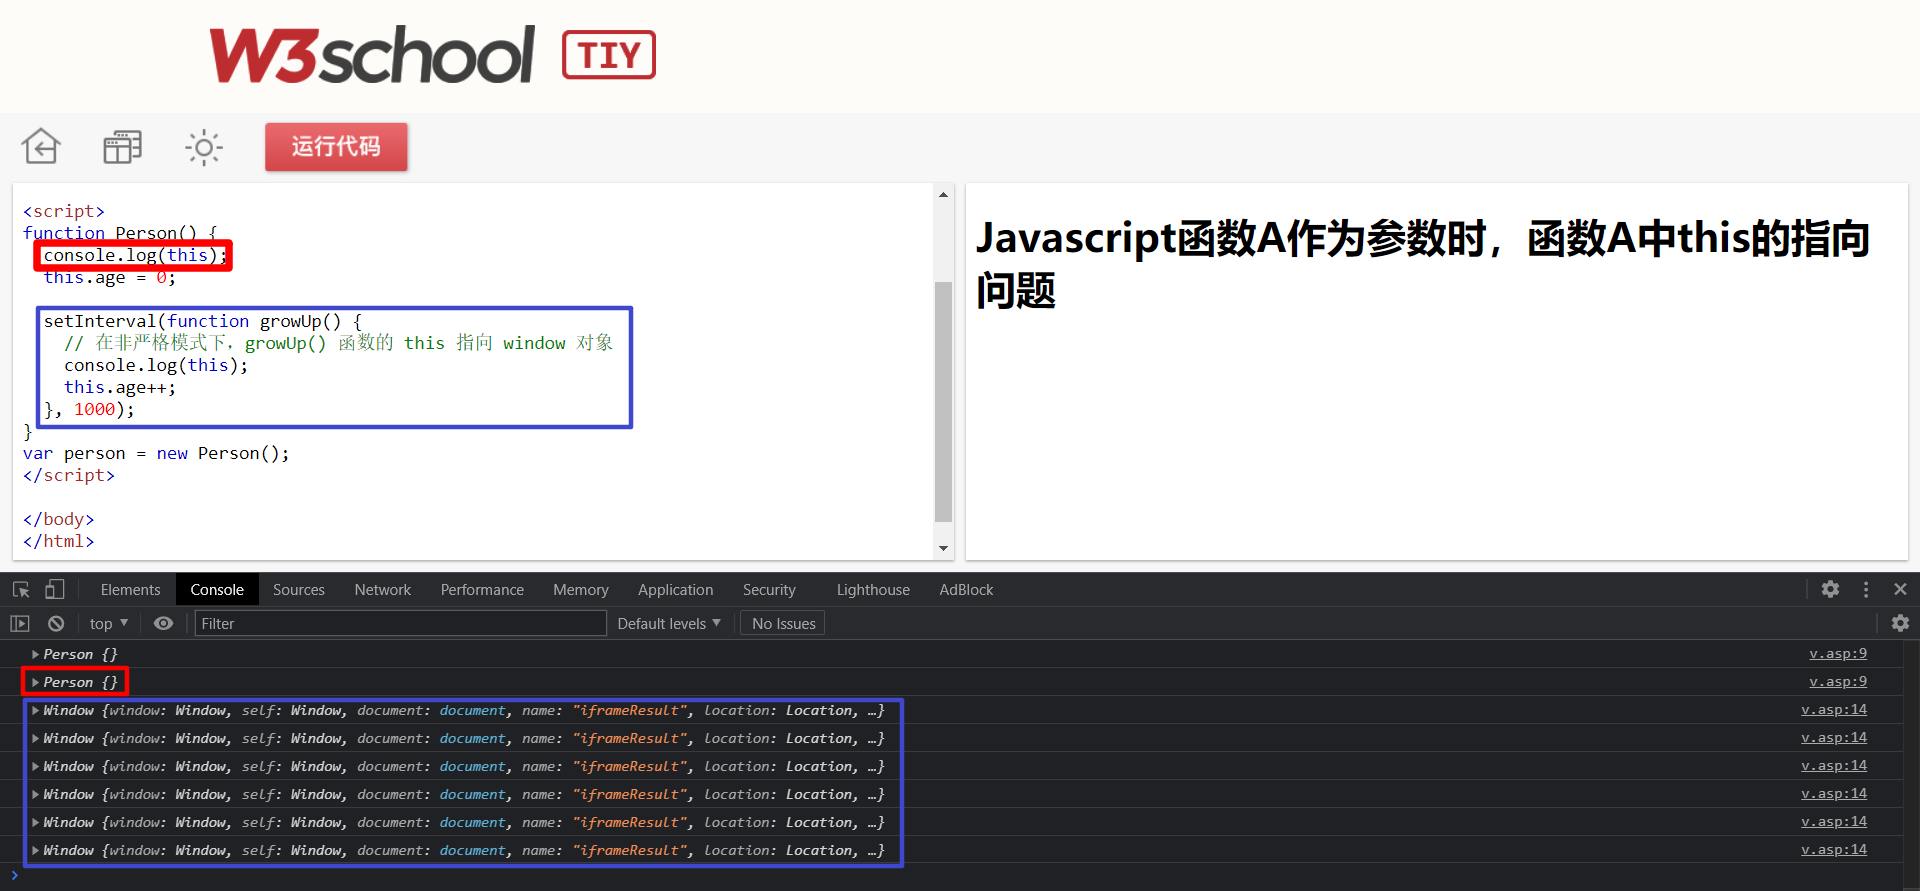Viewport: 1920px width, 891px height.
Task: Open the Application tab
Action: pos(676,590)
